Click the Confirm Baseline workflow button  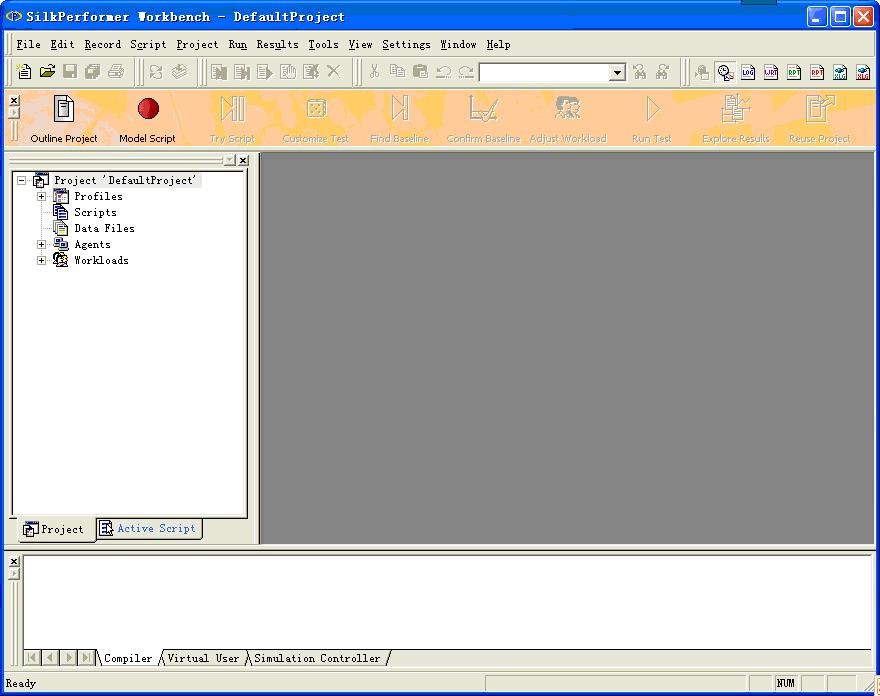(x=483, y=119)
